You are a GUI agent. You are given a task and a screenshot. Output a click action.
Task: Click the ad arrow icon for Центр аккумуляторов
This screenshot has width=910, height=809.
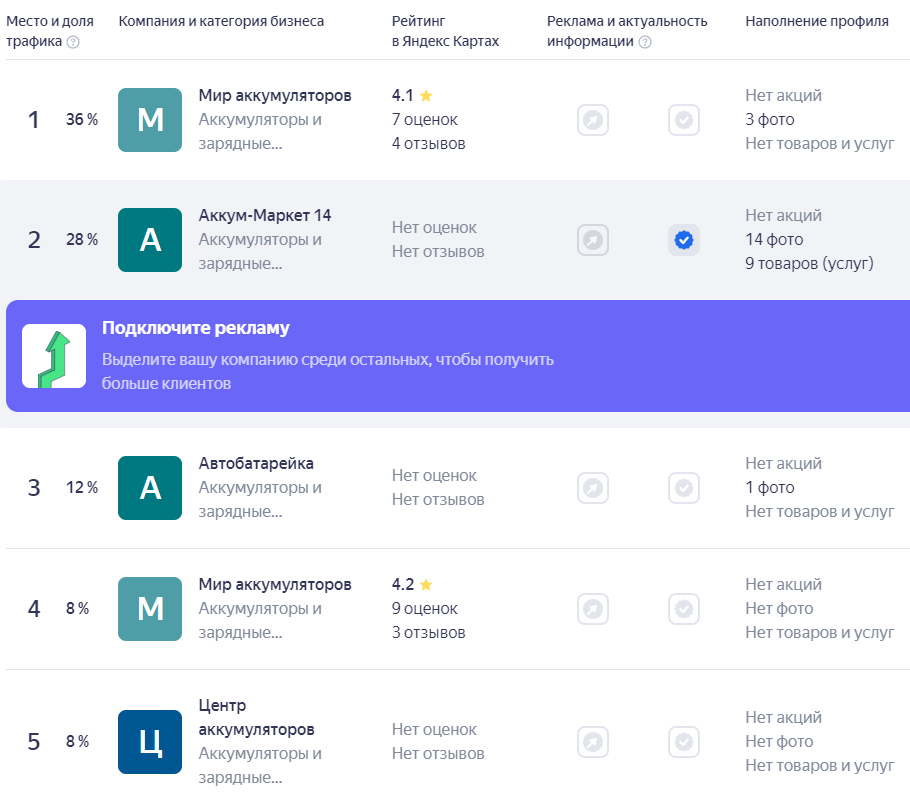[593, 742]
